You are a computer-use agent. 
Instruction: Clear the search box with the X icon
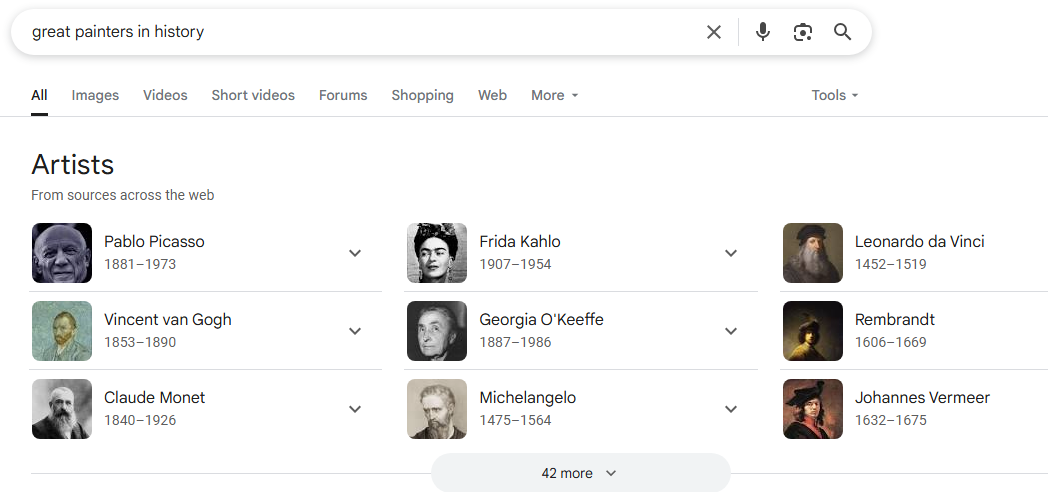pos(713,32)
